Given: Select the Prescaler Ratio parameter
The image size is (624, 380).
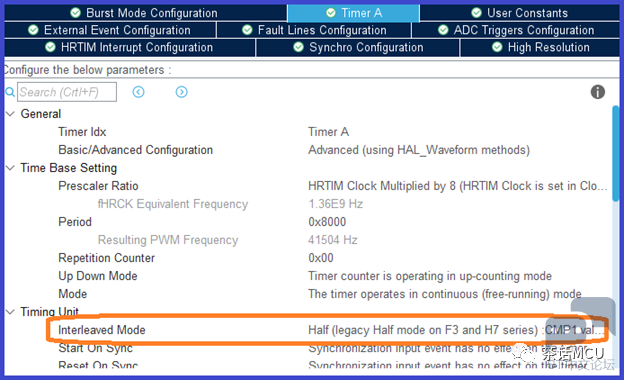Looking at the screenshot, I should point(98,186).
